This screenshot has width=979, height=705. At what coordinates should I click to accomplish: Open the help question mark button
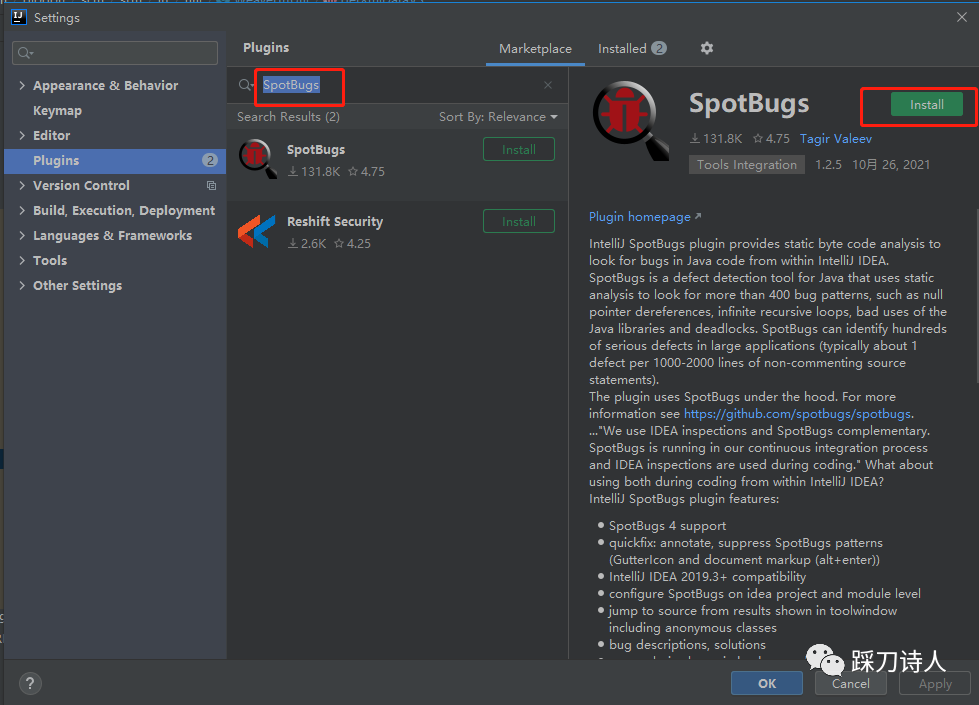coord(30,683)
